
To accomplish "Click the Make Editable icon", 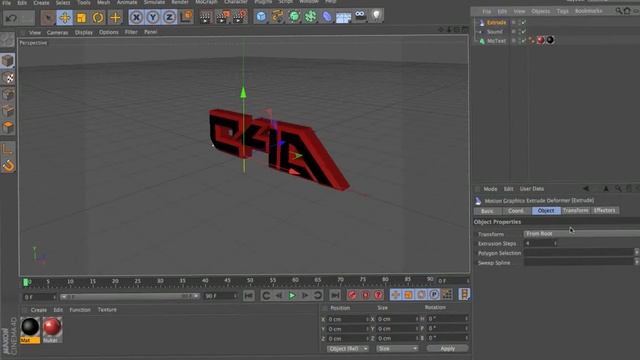I will 7,40.
